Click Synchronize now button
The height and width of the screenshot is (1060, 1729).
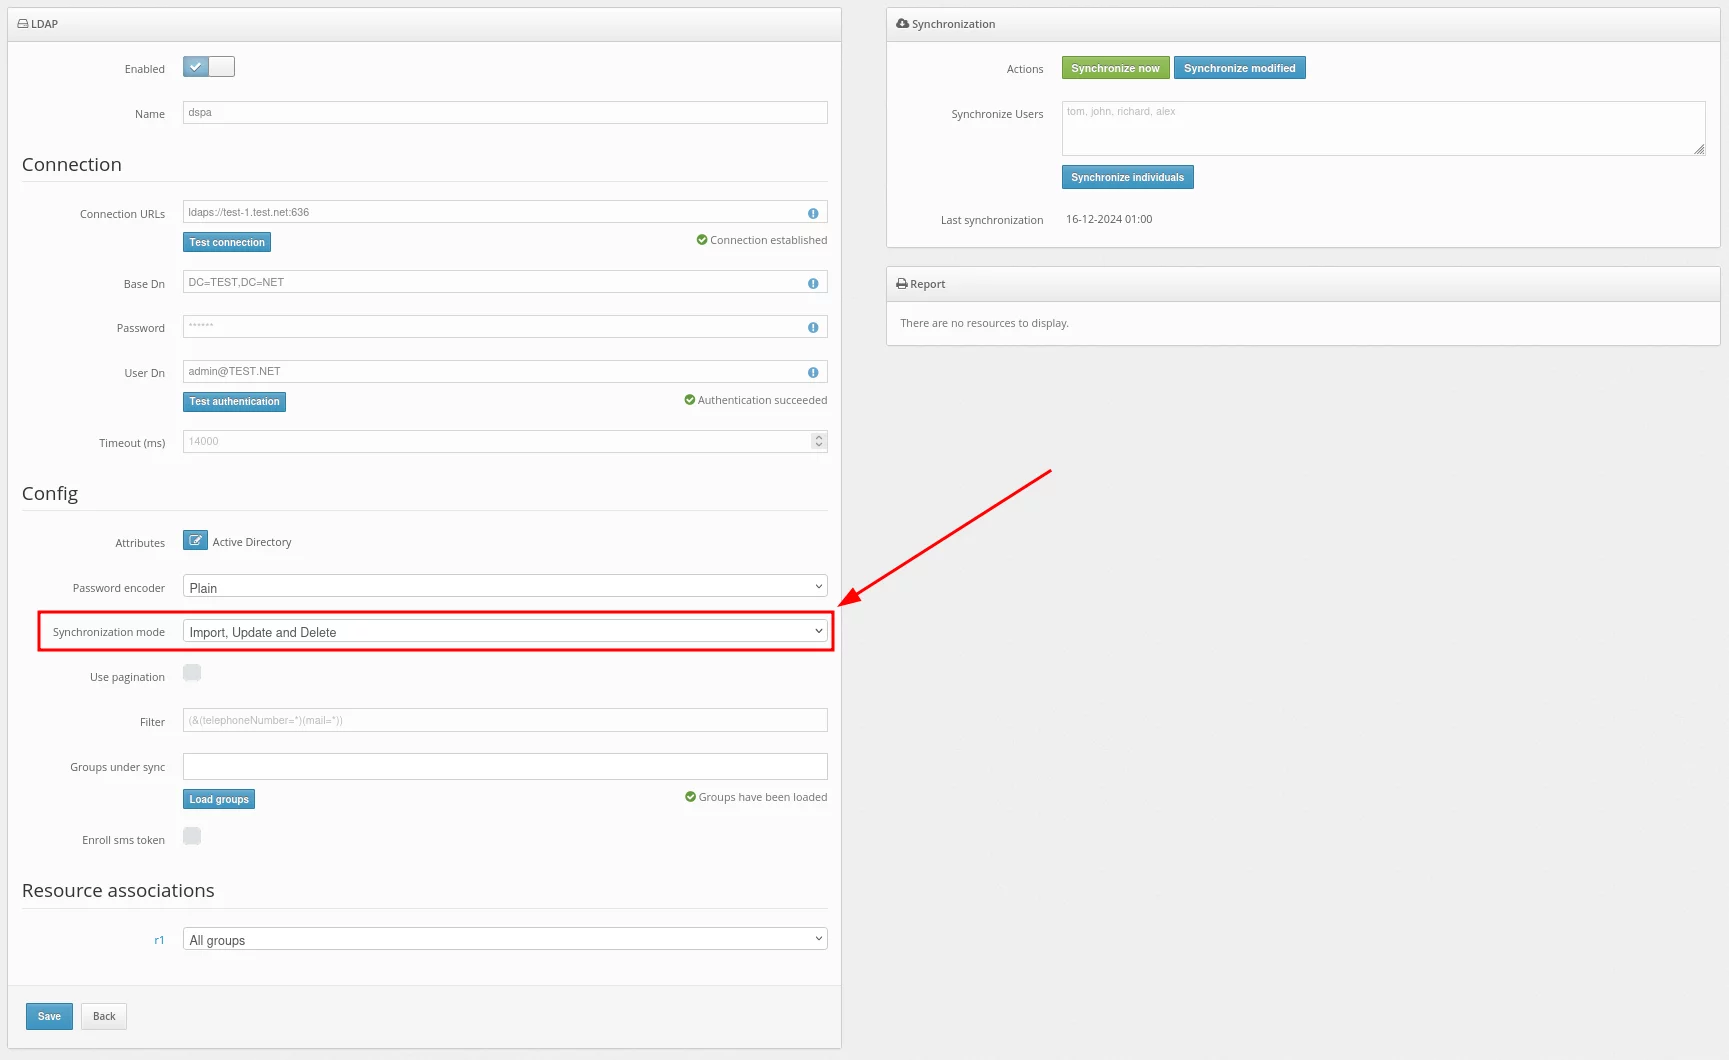tap(1115, 68)
